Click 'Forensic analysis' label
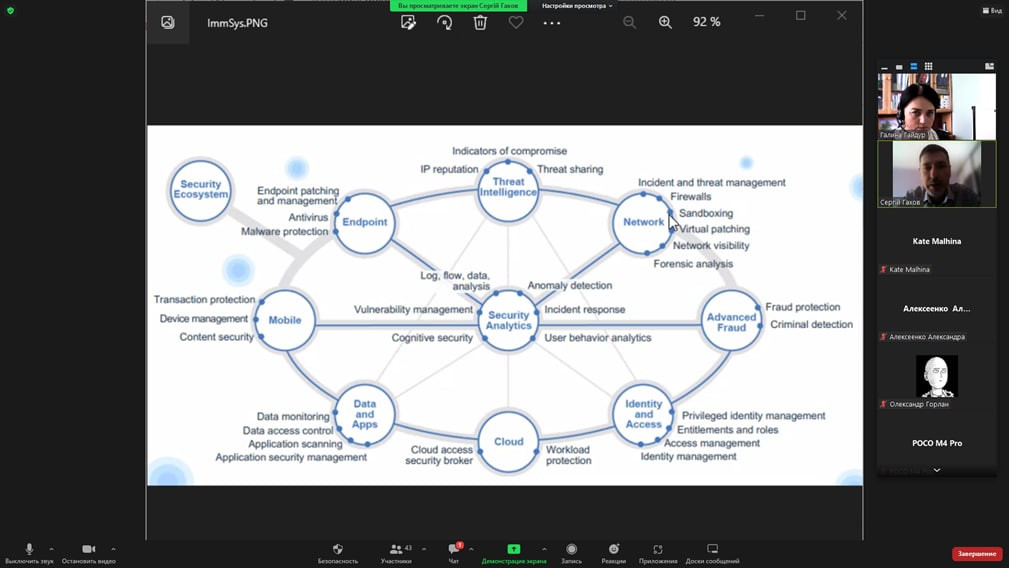 (x=693, y=264)
